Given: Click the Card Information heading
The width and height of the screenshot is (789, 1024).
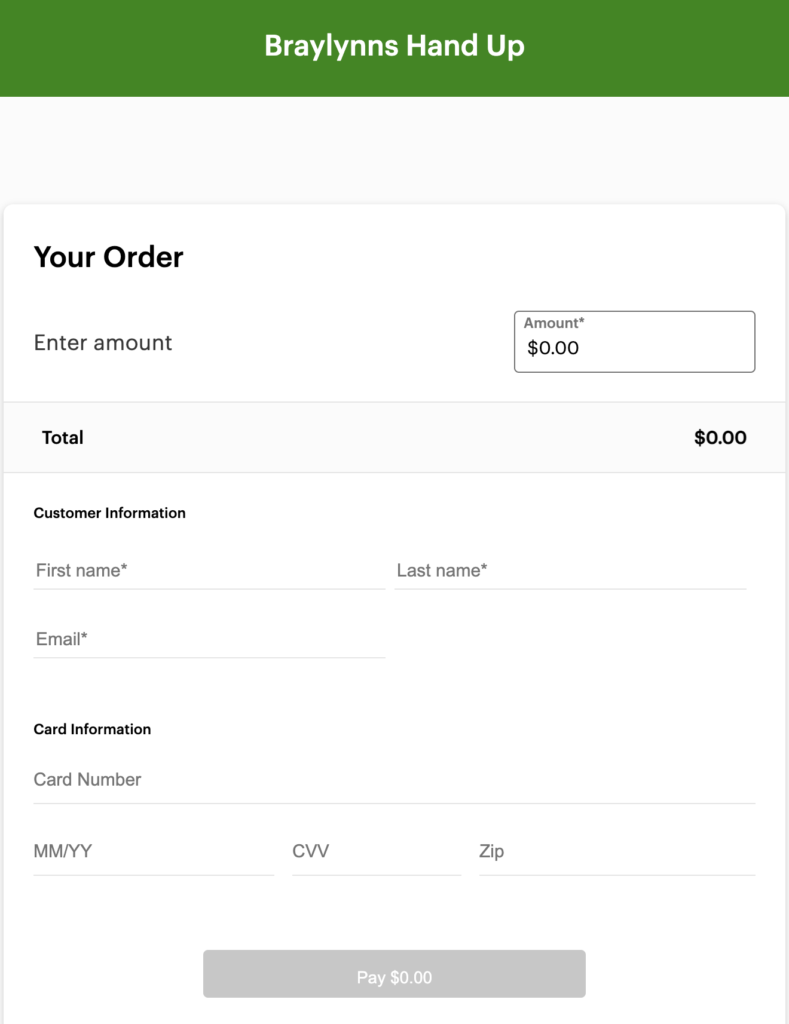Looking at the screenshot, I should point(93,729).
